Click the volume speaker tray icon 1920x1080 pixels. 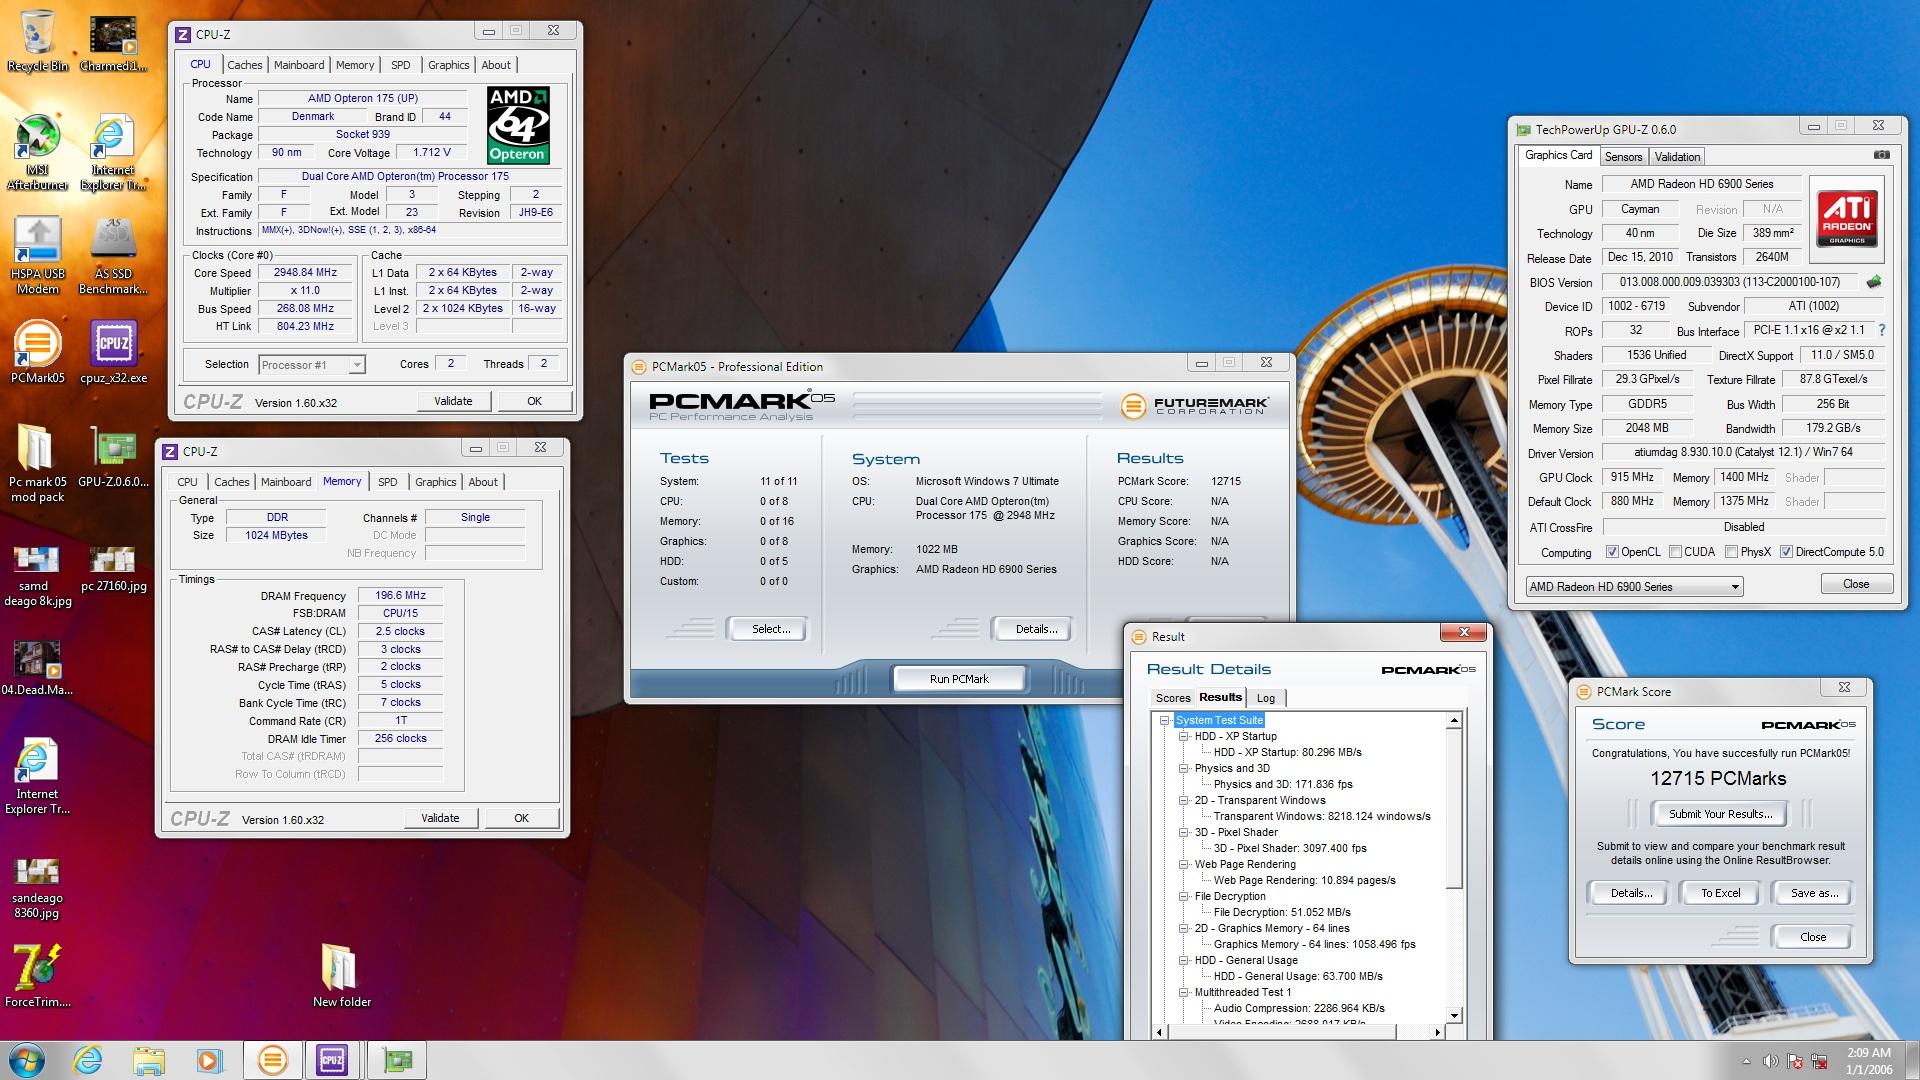tap(1770, 1061)
